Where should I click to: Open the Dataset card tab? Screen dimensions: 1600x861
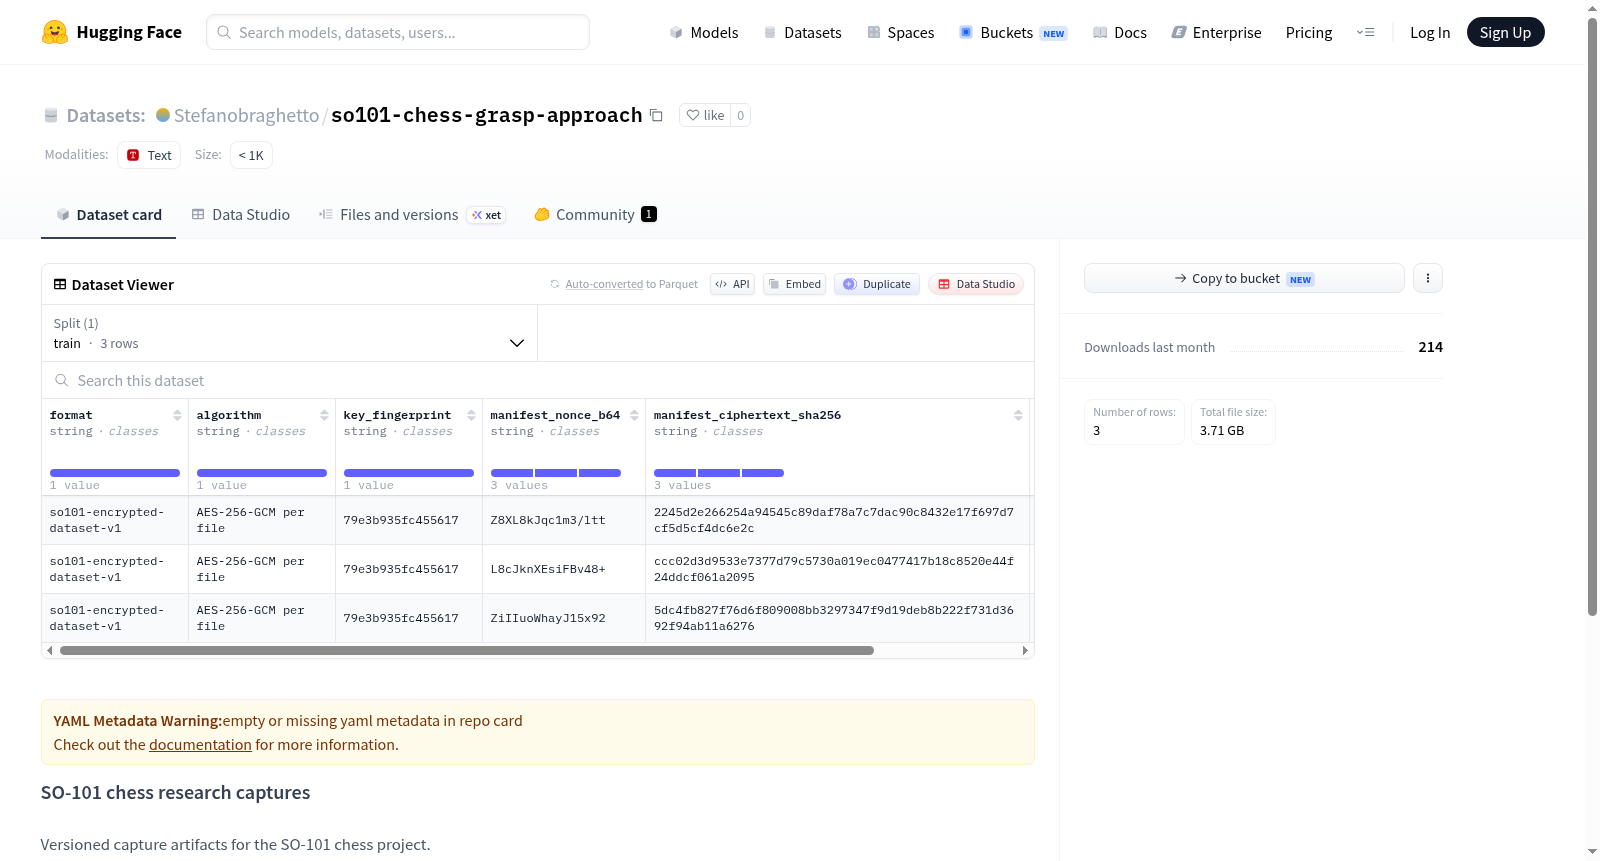click(x=108, y=214)
